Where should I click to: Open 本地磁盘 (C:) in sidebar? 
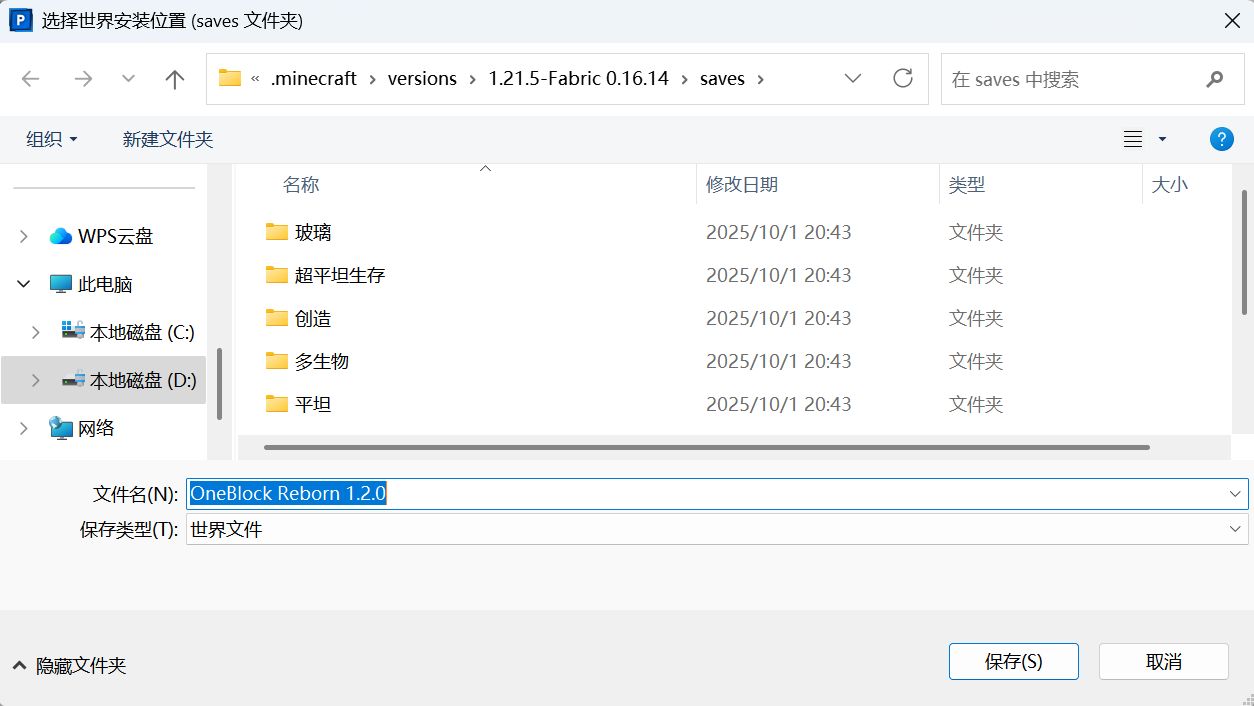tap(142, 332)
